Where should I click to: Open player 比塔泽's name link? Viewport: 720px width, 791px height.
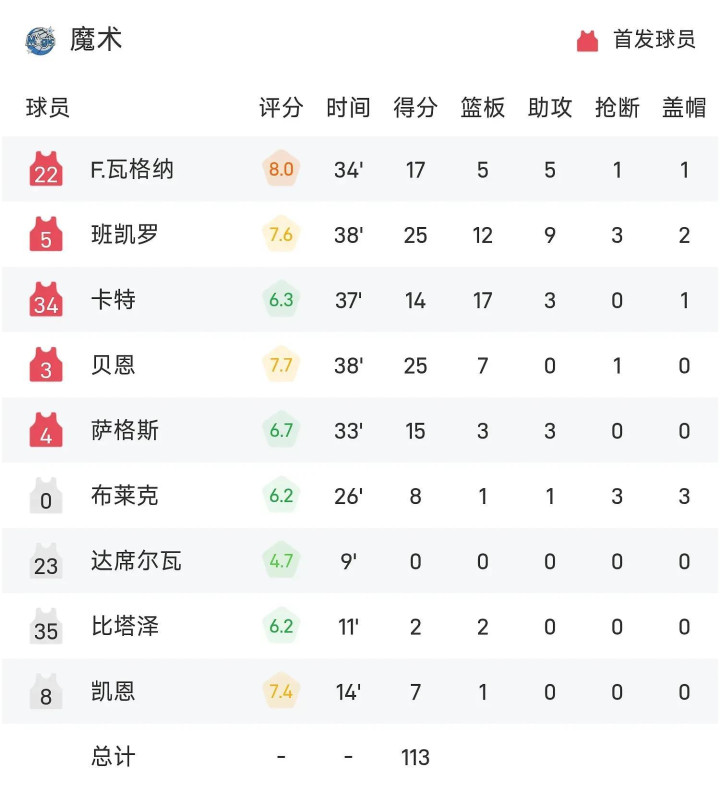tap(124, 627)
